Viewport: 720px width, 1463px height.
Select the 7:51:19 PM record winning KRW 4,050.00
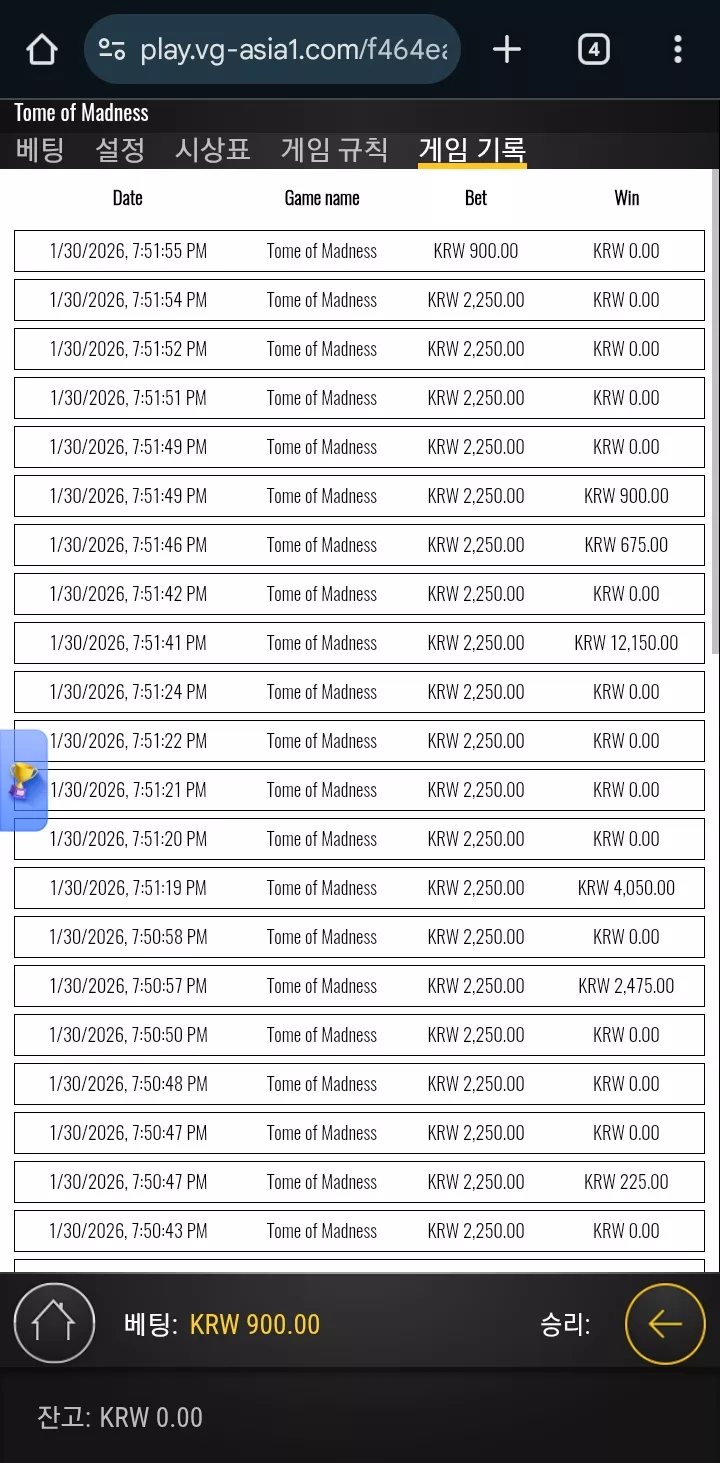tap(359, 888)
